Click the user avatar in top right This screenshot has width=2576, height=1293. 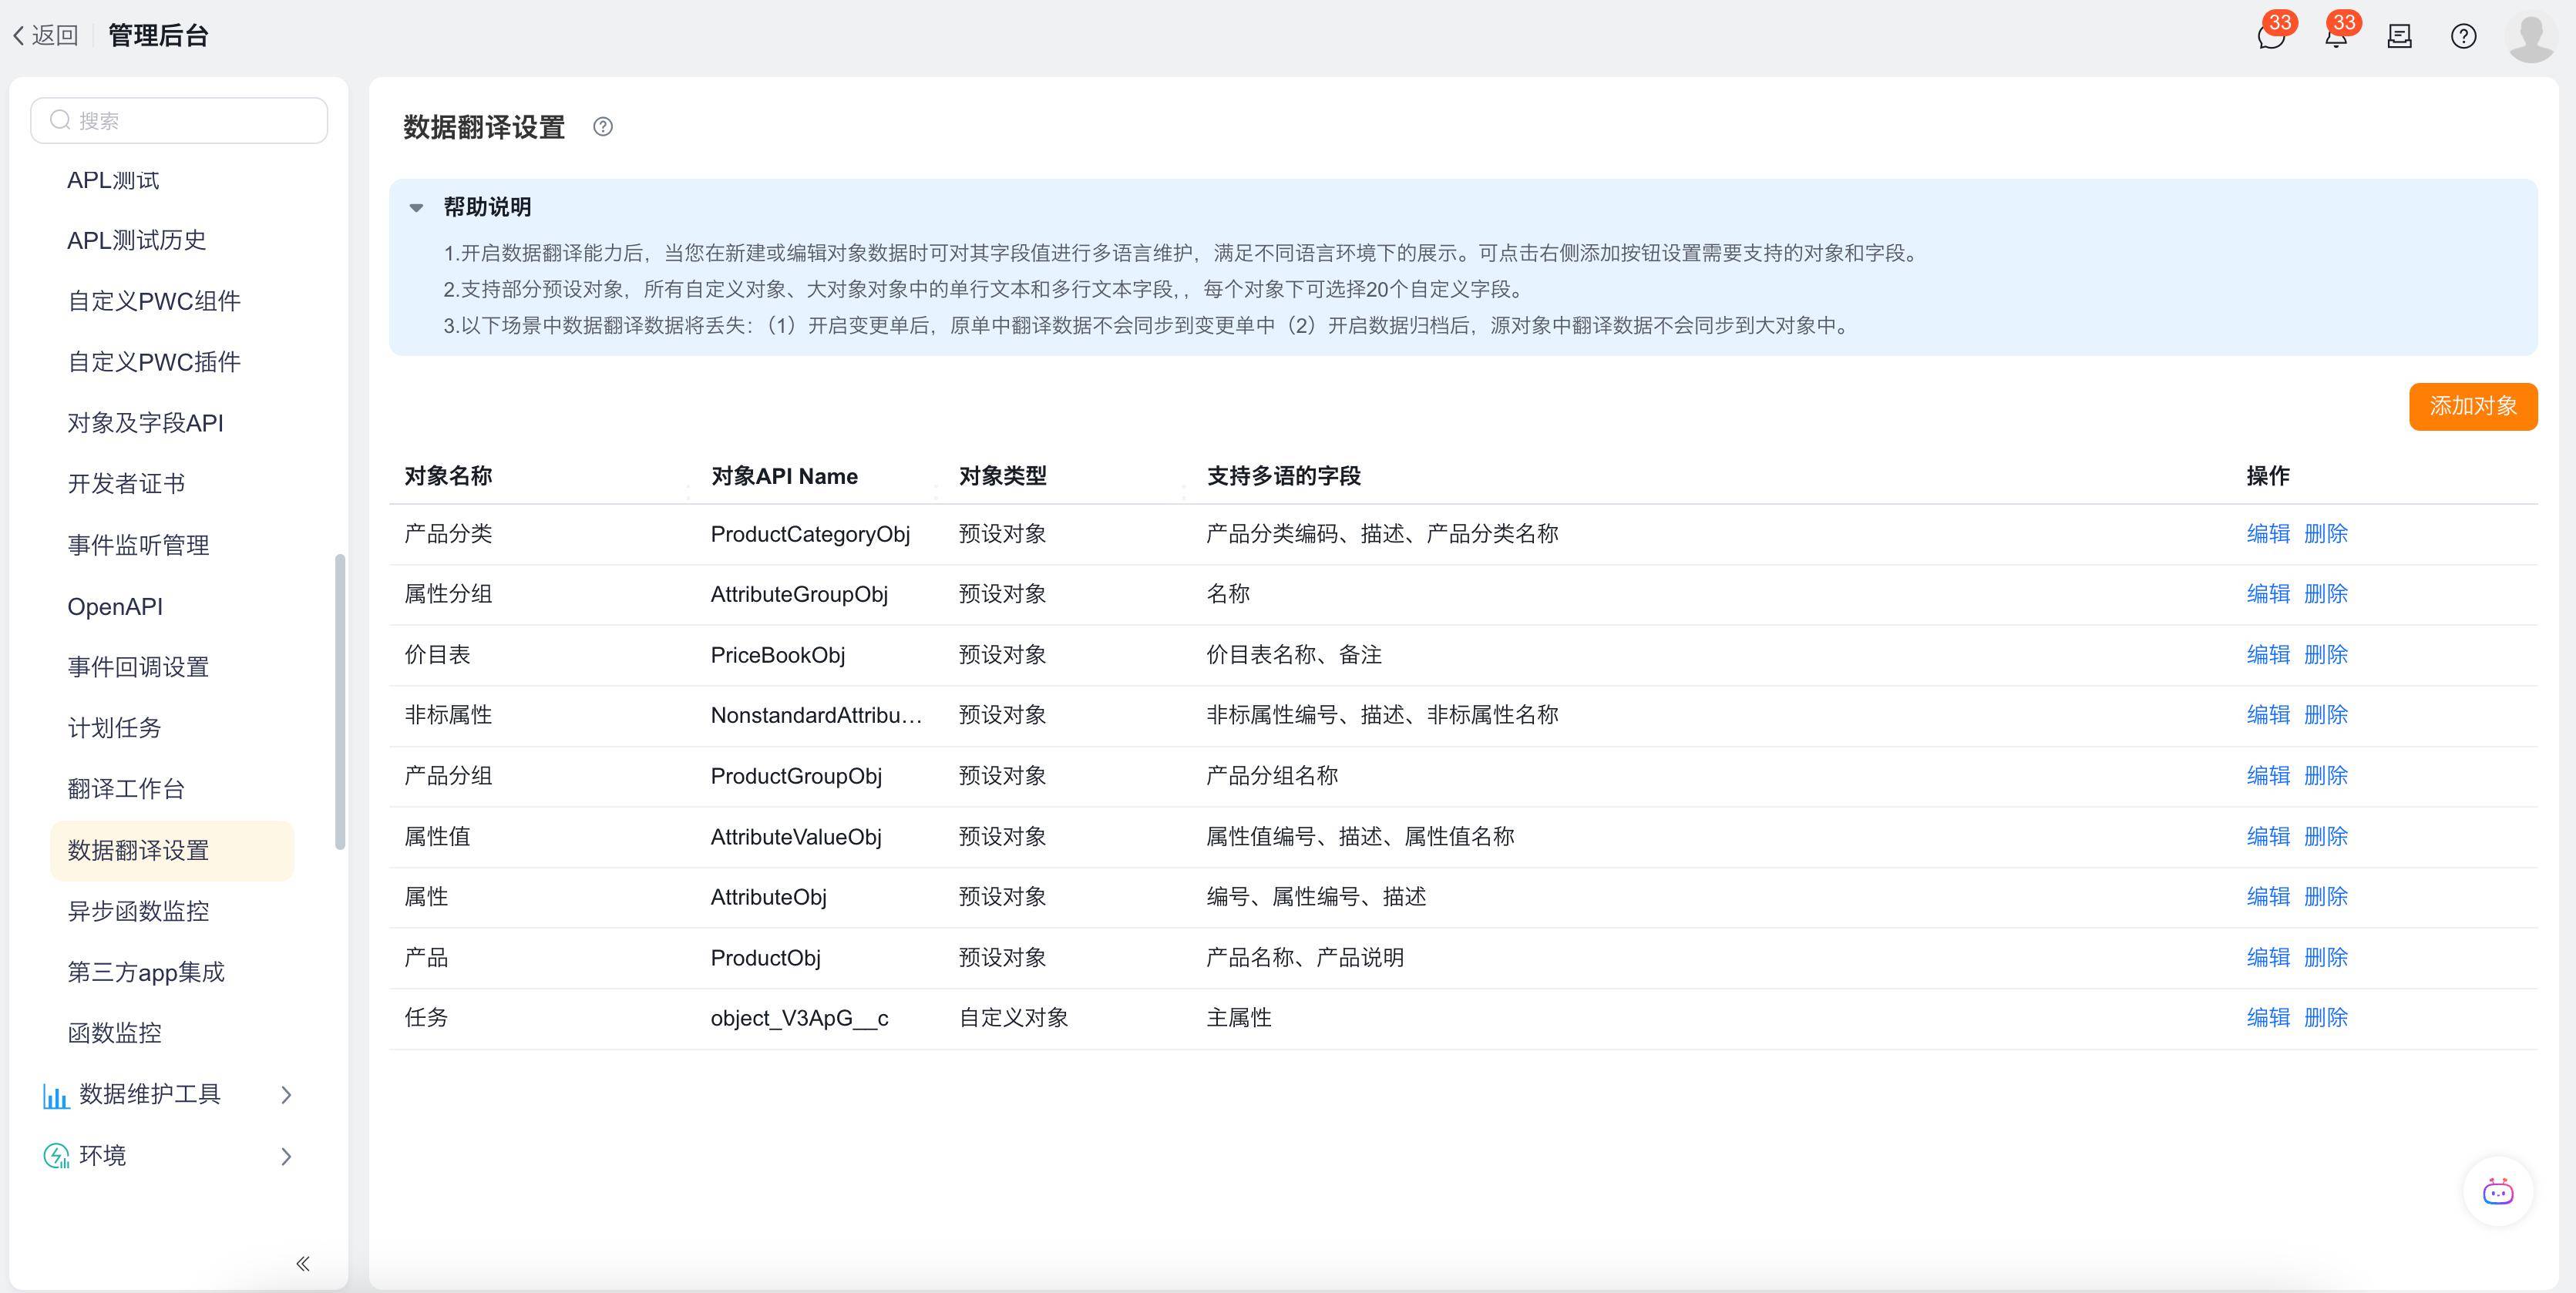[x=2531, y=38]
